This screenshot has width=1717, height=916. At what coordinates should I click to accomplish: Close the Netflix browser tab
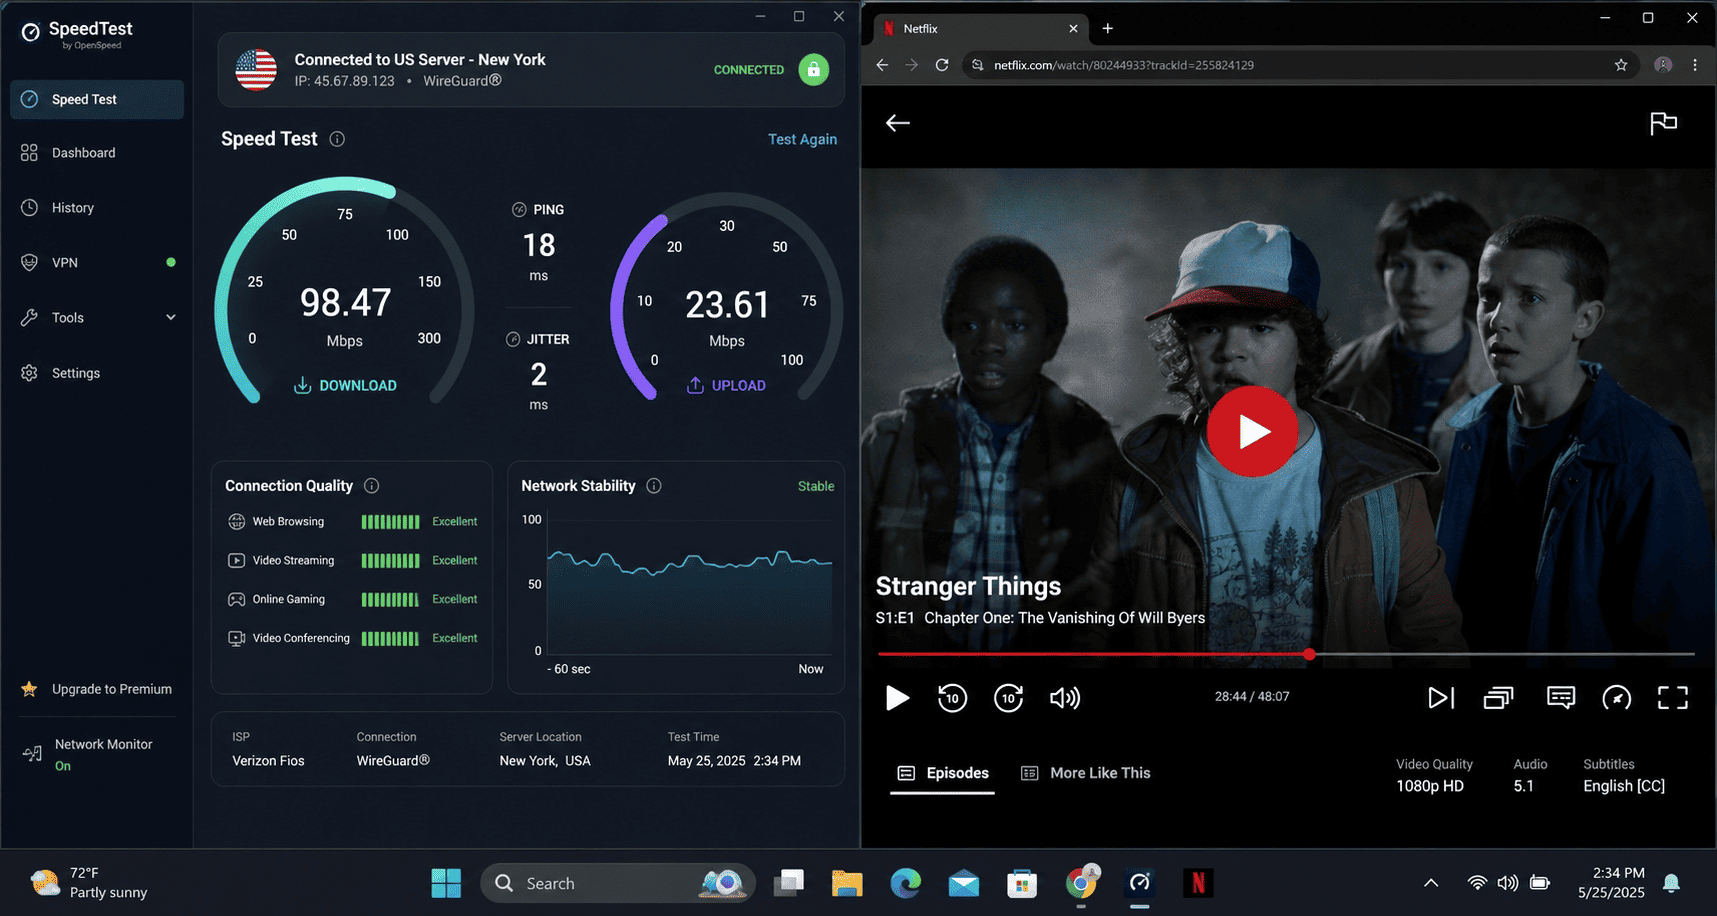tap(1073, 29)
